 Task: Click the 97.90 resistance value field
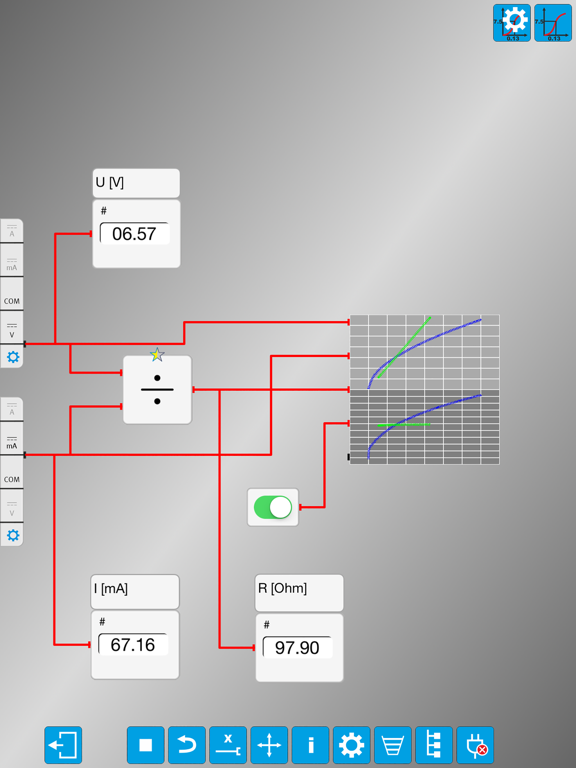click(297, 648)
